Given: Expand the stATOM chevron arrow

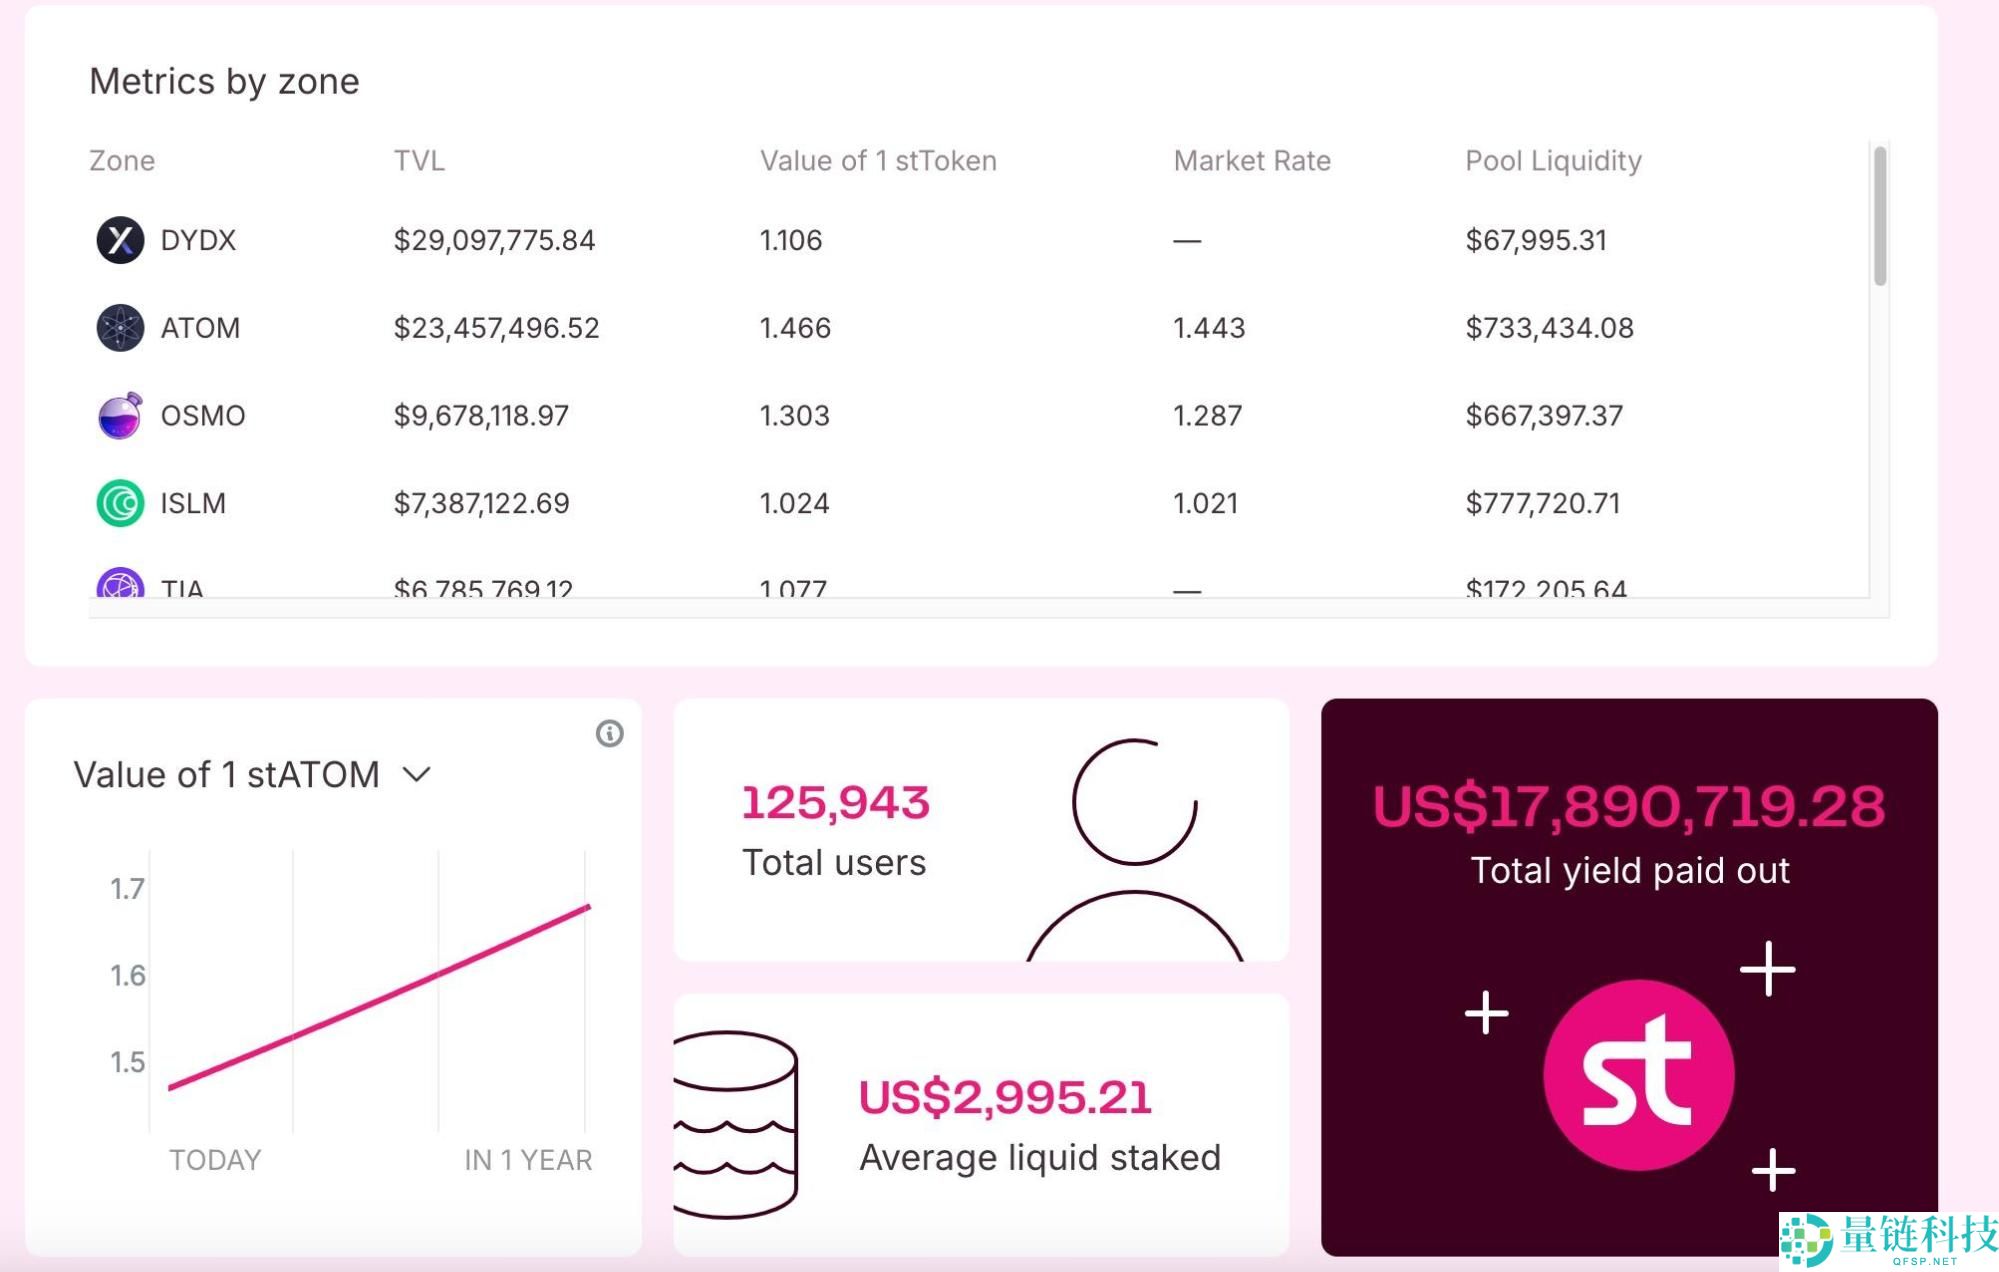Looking at the screenshot, I should click(416, 775).
